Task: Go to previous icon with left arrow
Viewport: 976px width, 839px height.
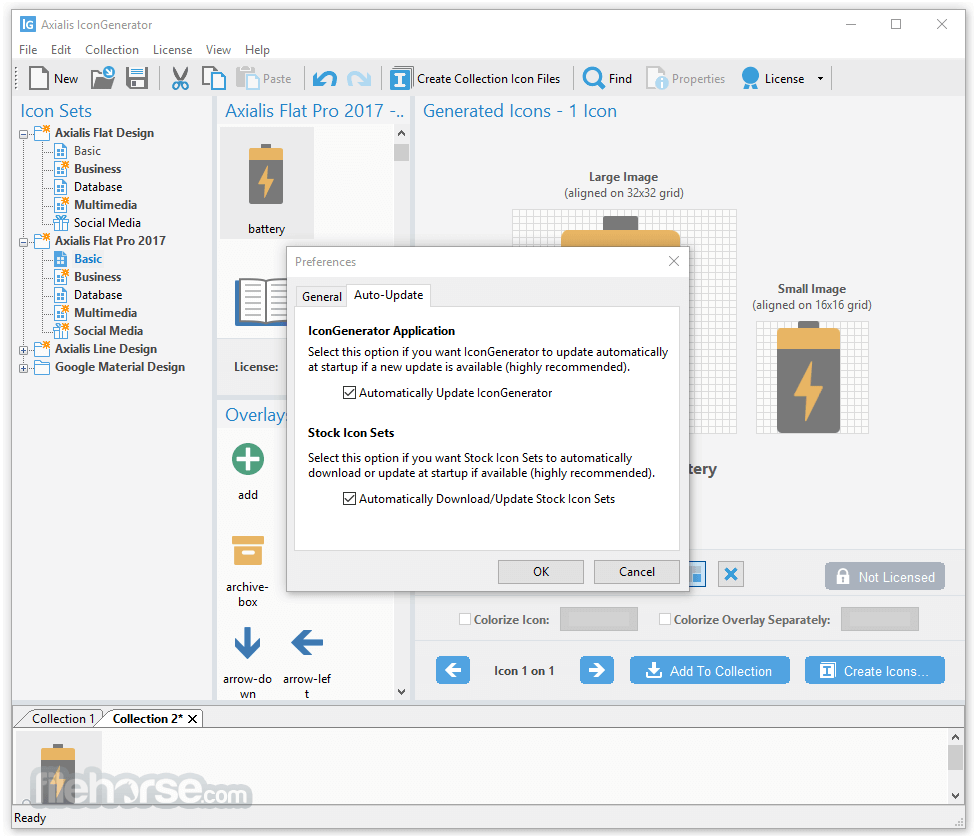Action: 453,670
